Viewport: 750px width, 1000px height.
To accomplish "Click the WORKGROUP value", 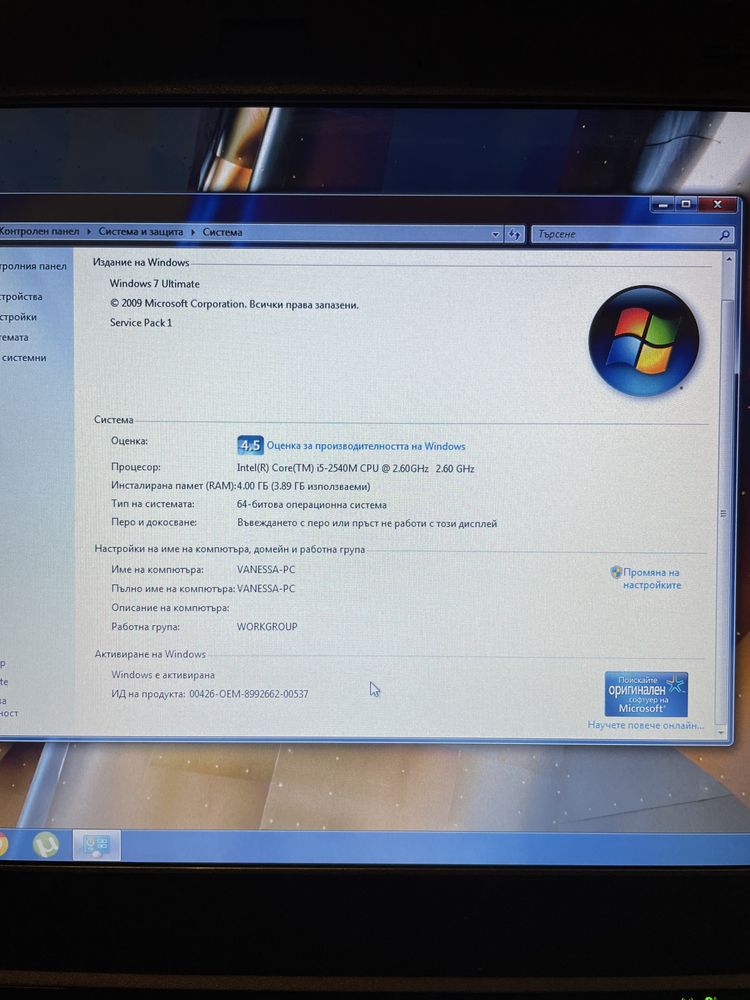I will point(267,626).
